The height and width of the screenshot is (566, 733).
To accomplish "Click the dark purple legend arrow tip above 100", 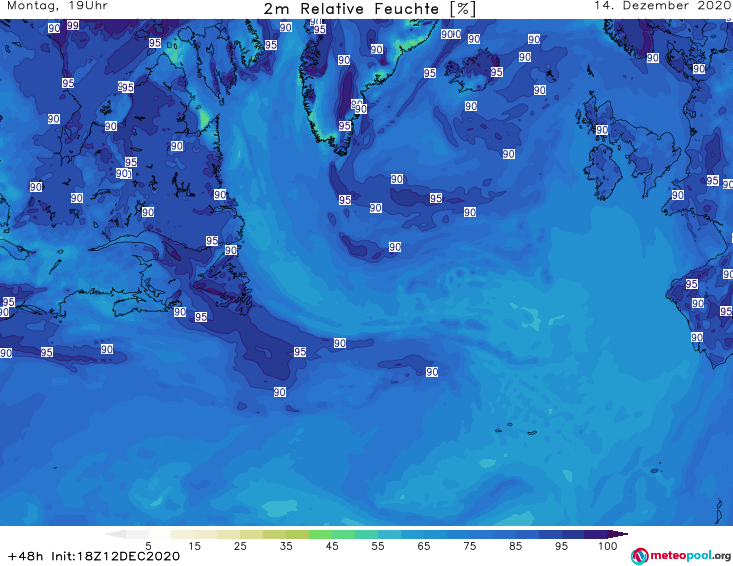I will click(618, 534).
